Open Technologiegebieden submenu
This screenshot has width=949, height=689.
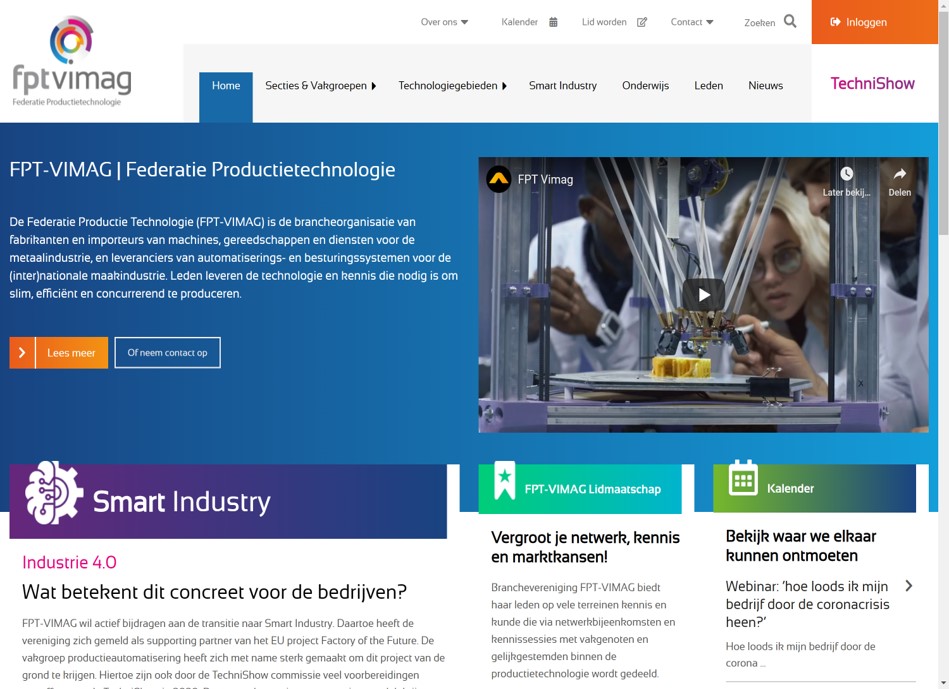(452, 85)
